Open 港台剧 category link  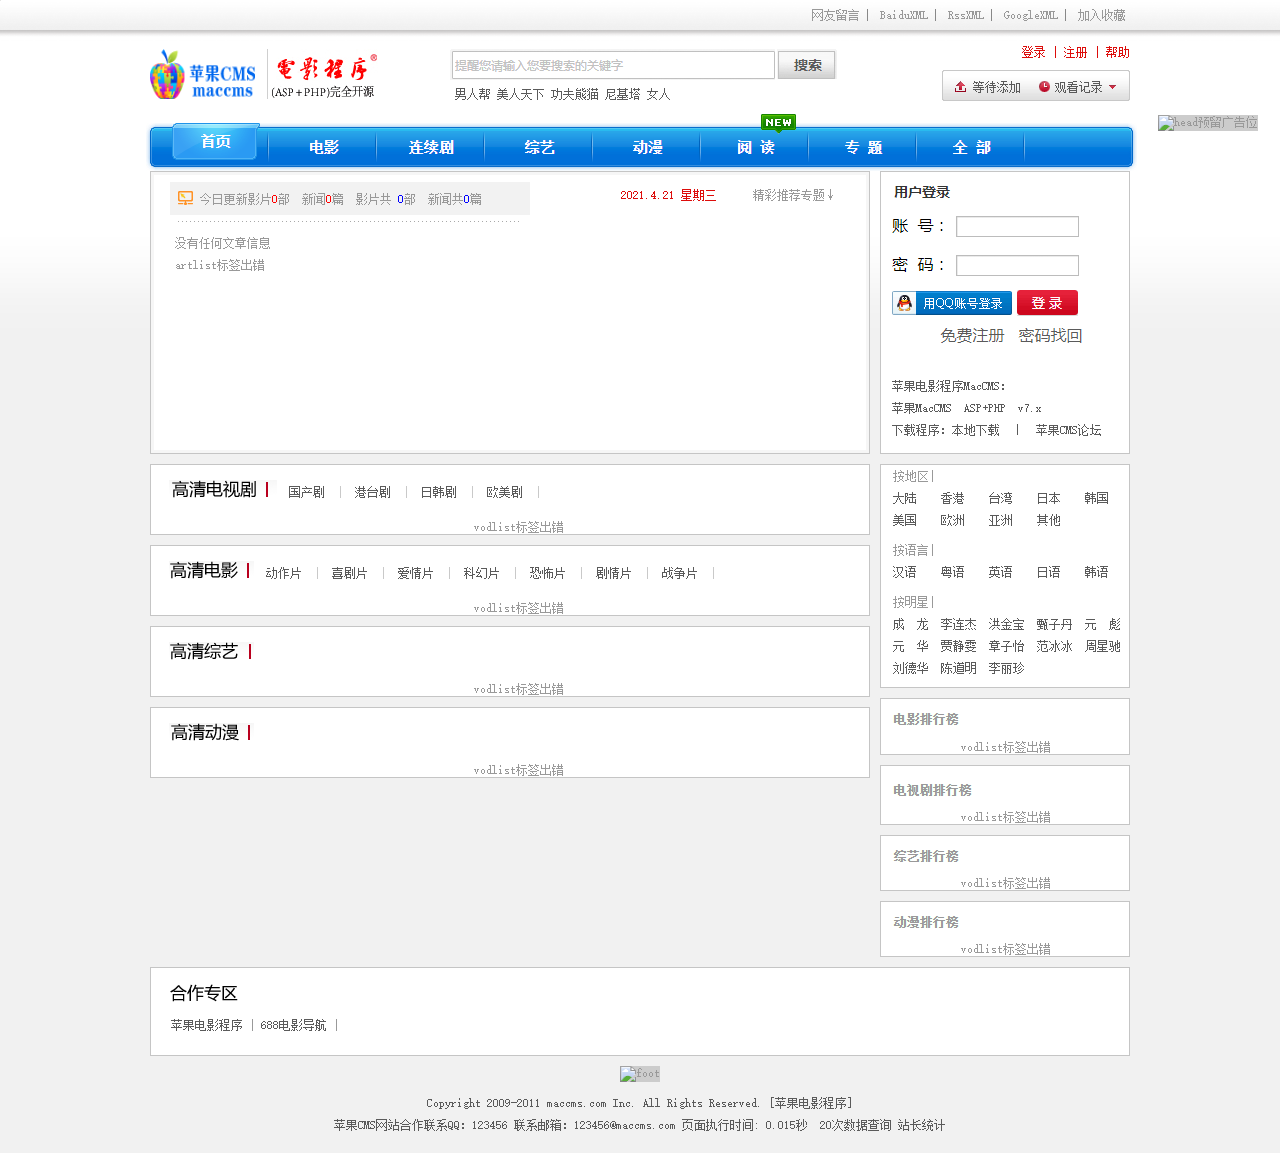[x=372, y=492]
